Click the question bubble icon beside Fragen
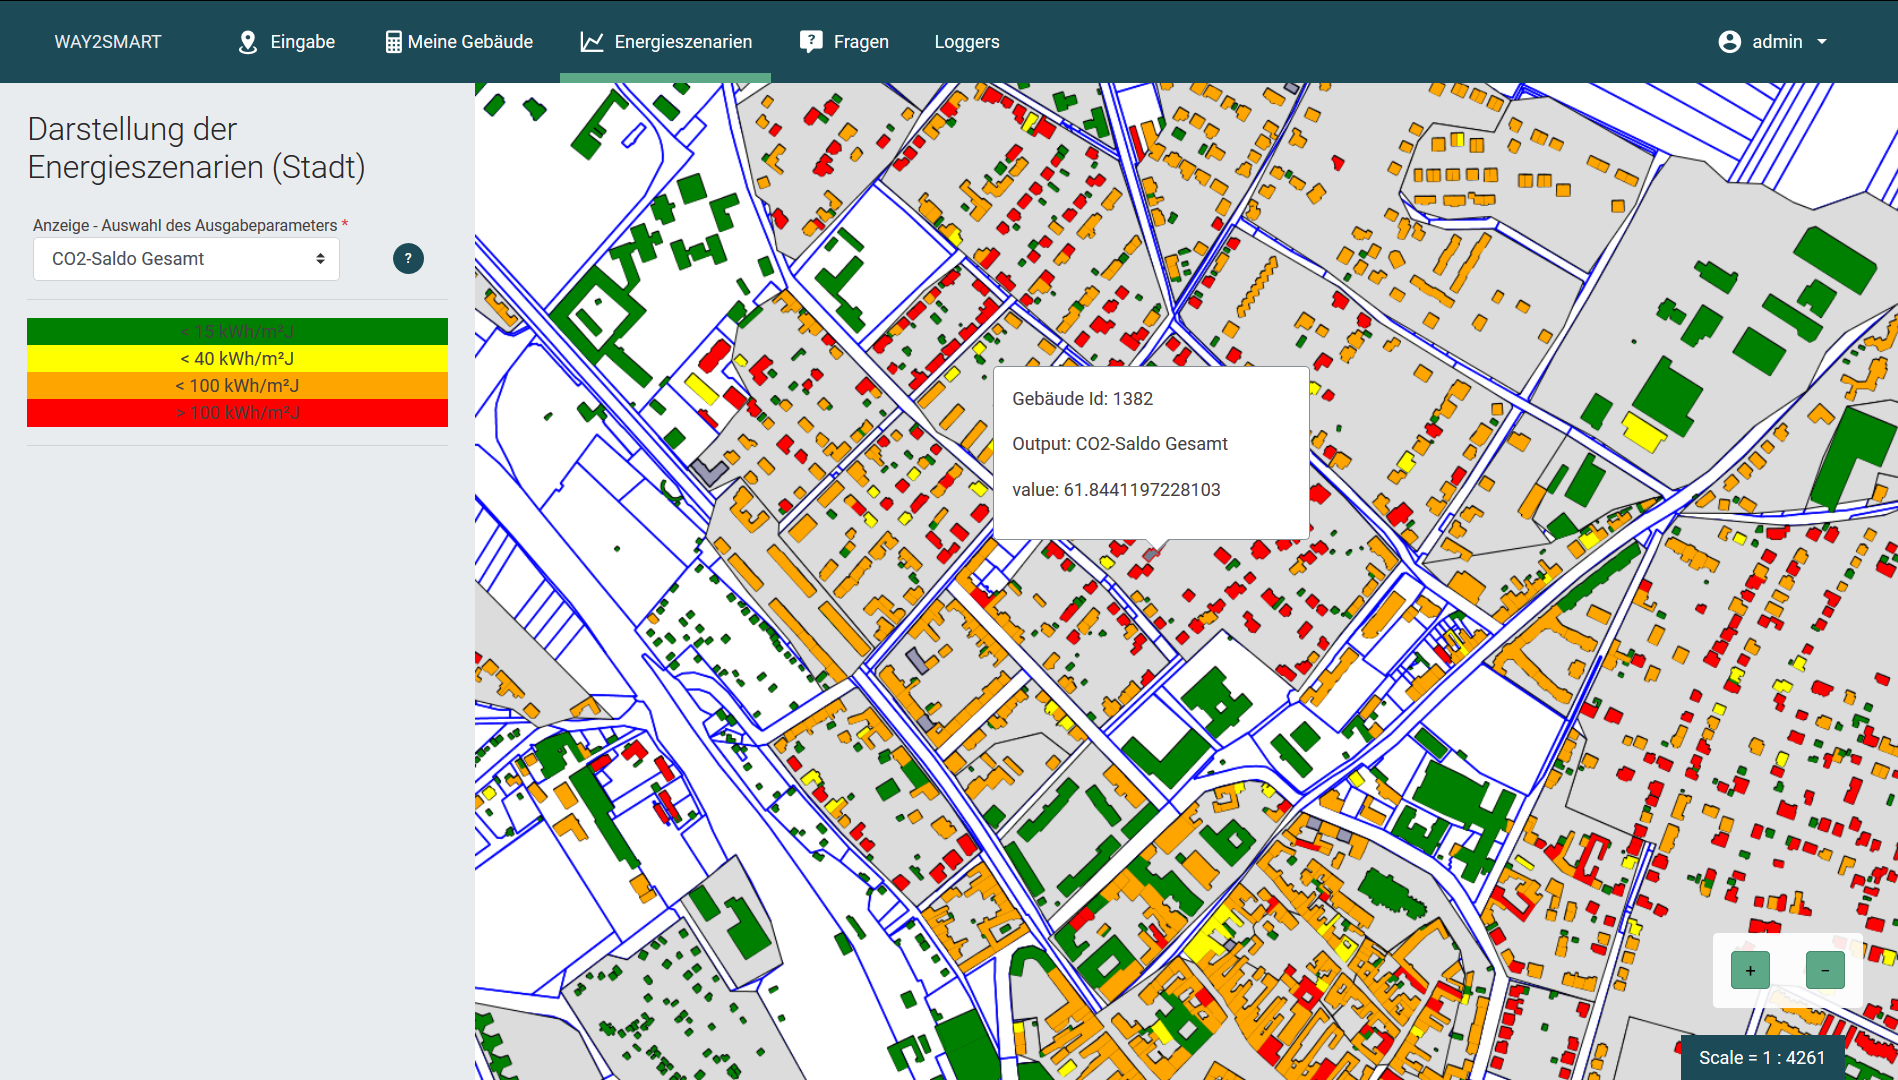 (x=811, y=42)
